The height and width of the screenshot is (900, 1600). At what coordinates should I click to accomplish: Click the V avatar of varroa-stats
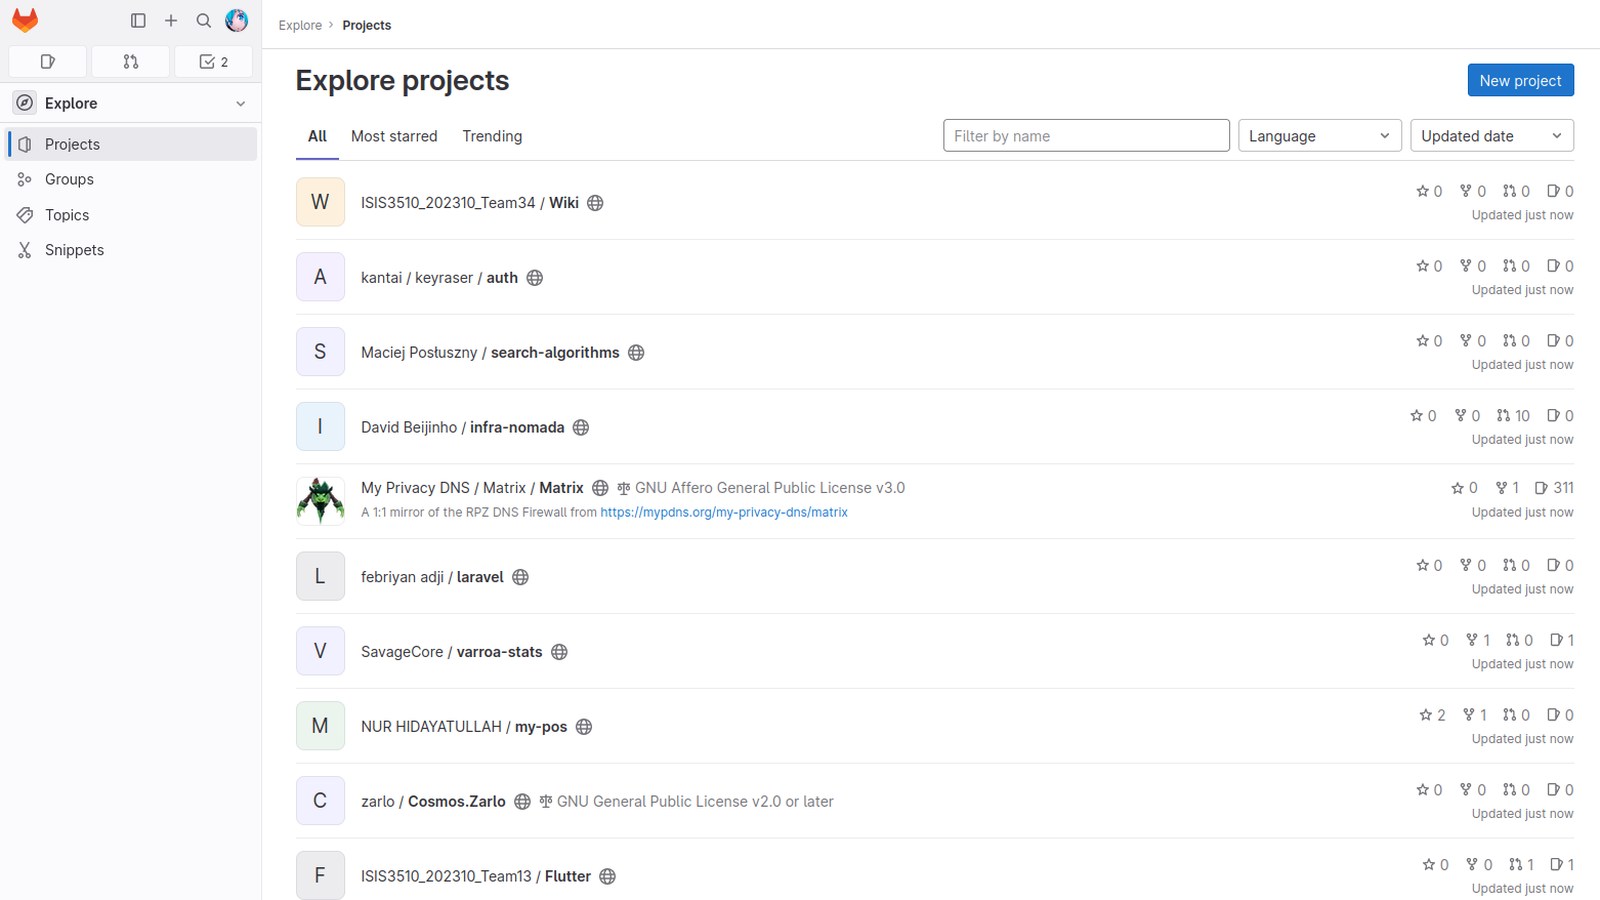(x=320, y=651)
